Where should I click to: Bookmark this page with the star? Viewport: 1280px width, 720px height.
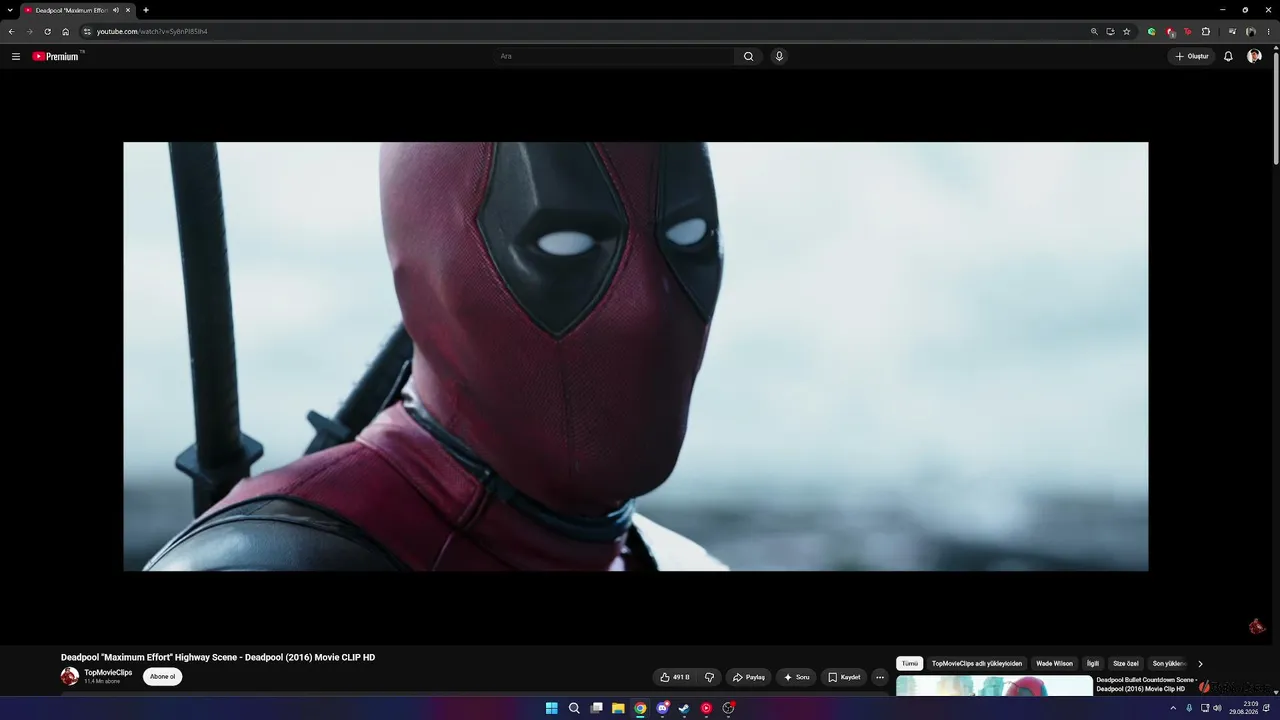click(x=1126, y=31)
